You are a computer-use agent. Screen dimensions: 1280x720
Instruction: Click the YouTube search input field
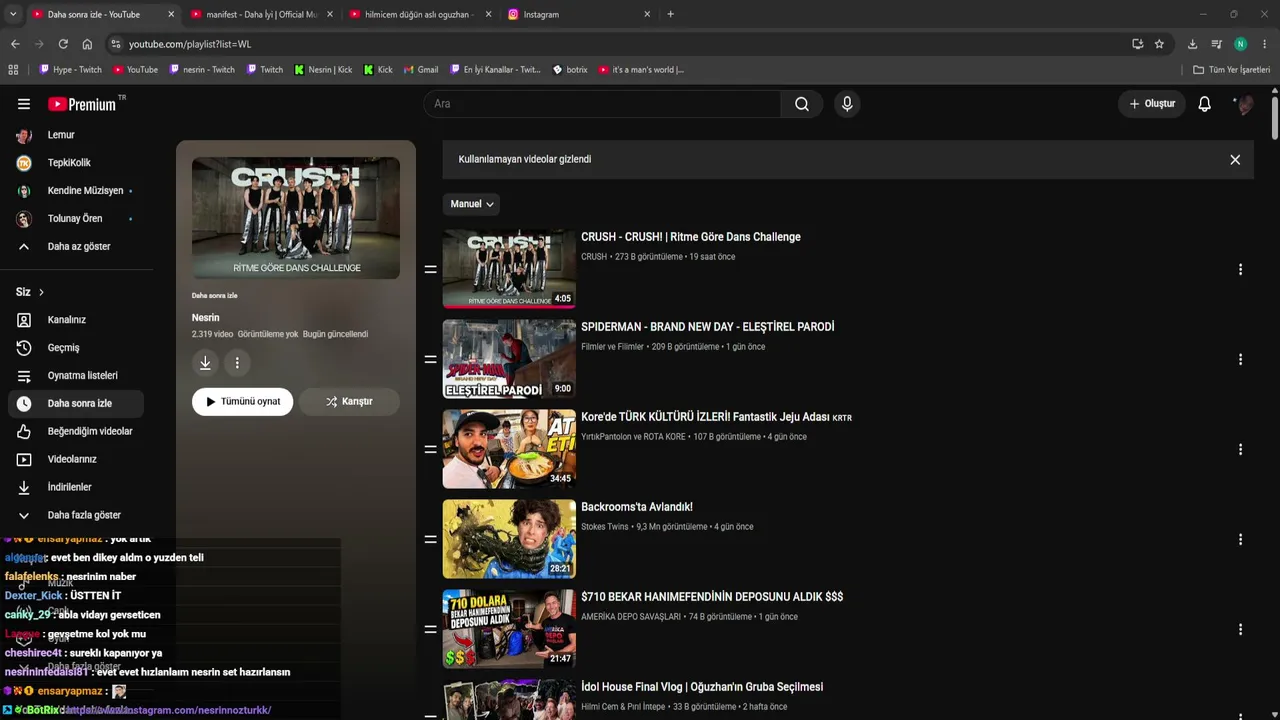[x=602, y=104]
